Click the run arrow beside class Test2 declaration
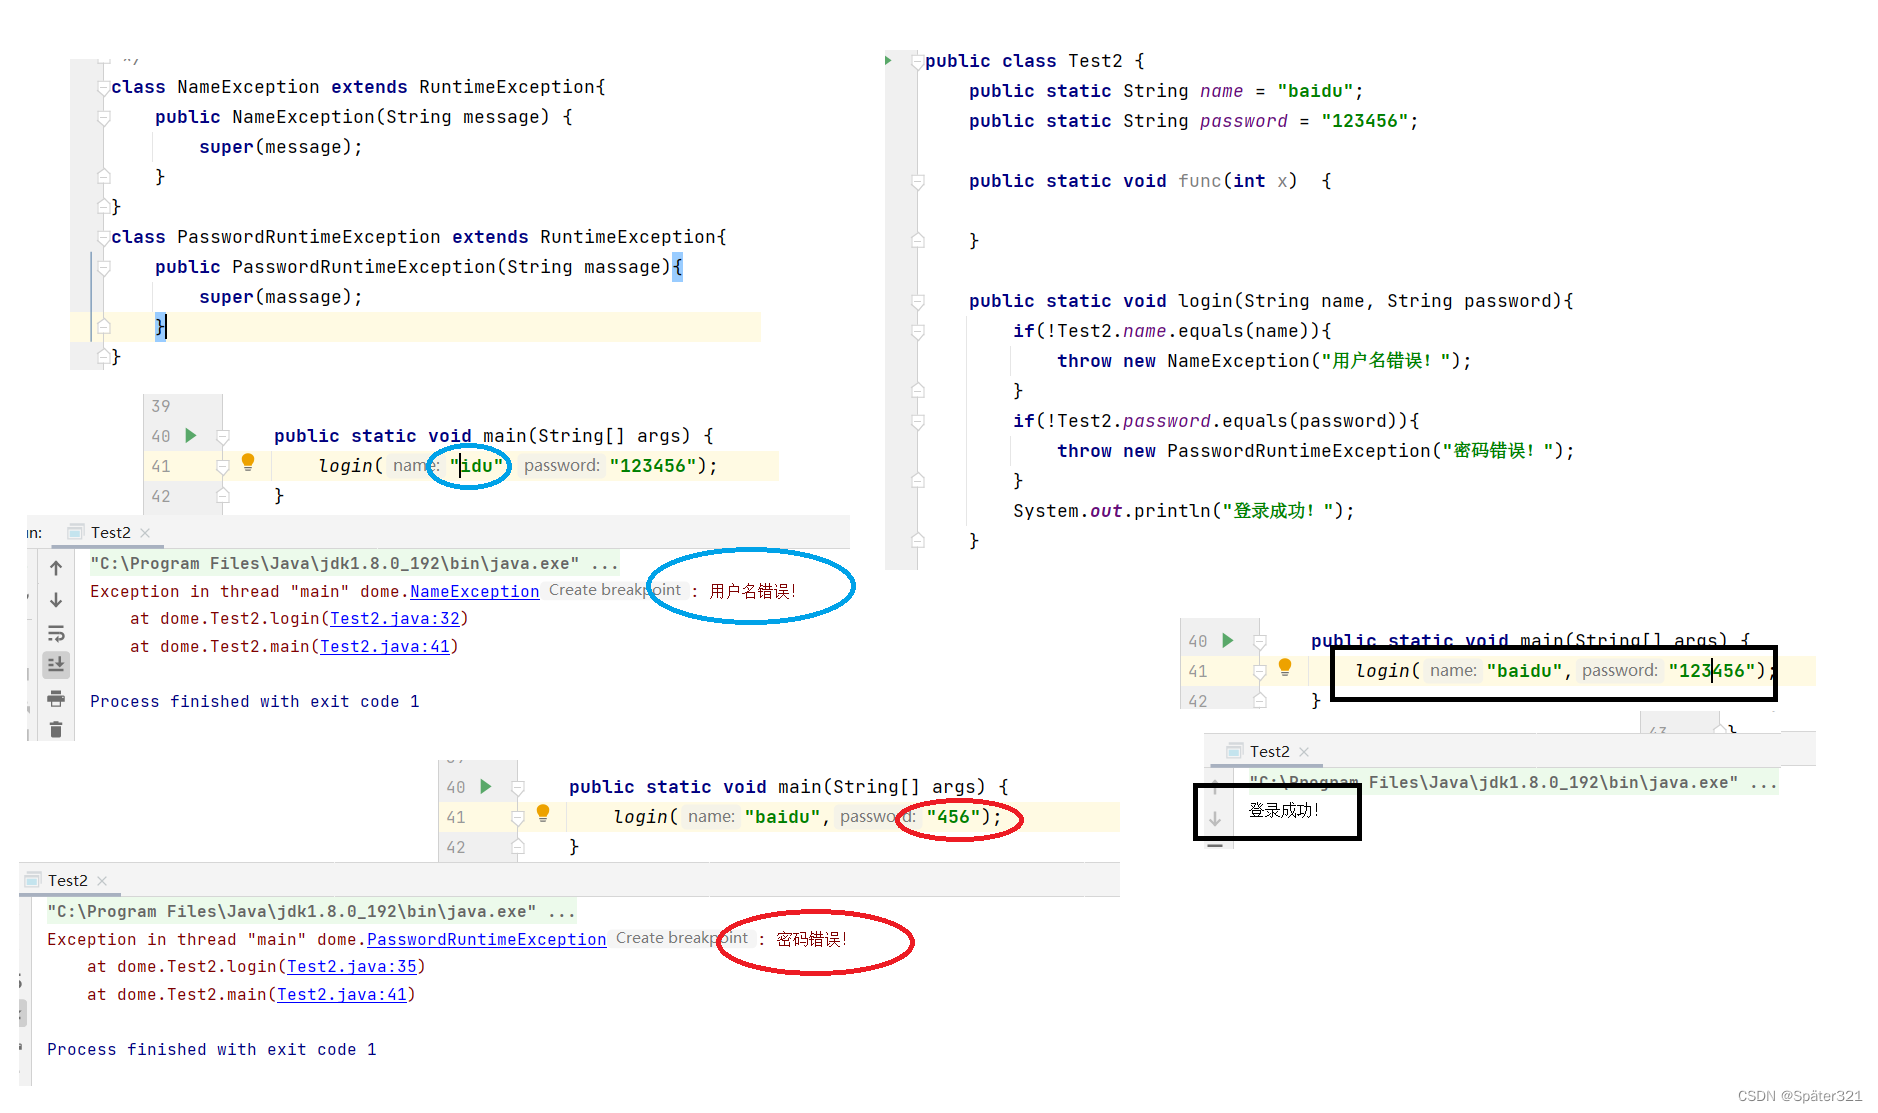This screenshot has height=1113, width=1878. point(888,61)
